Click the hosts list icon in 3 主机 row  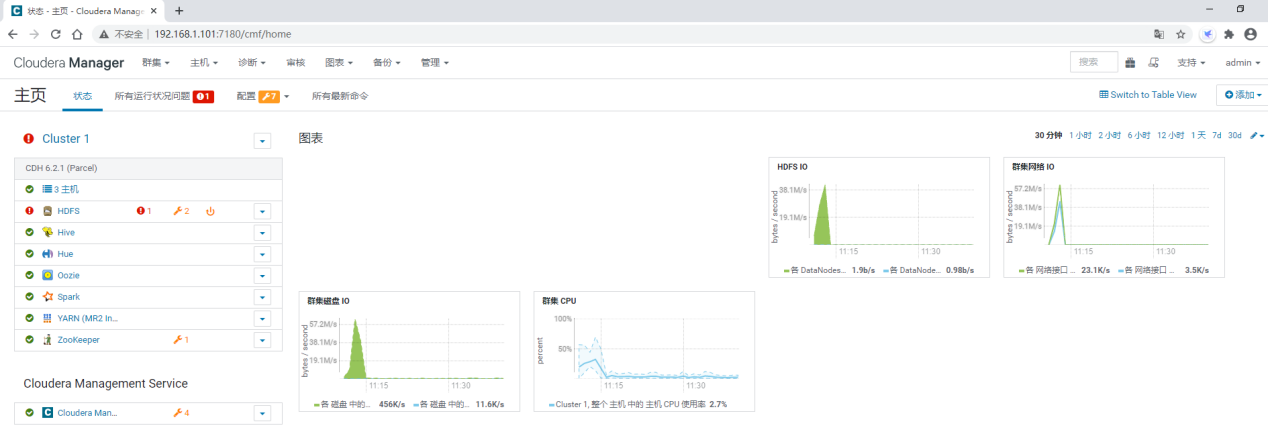tap(47, 189)
